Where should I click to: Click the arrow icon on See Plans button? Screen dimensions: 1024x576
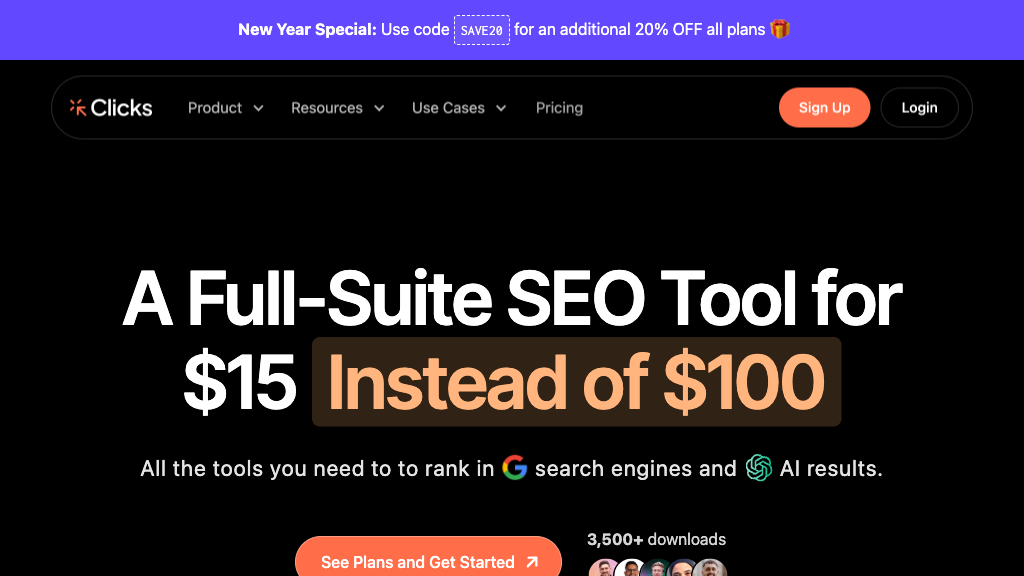coord(532,562)
